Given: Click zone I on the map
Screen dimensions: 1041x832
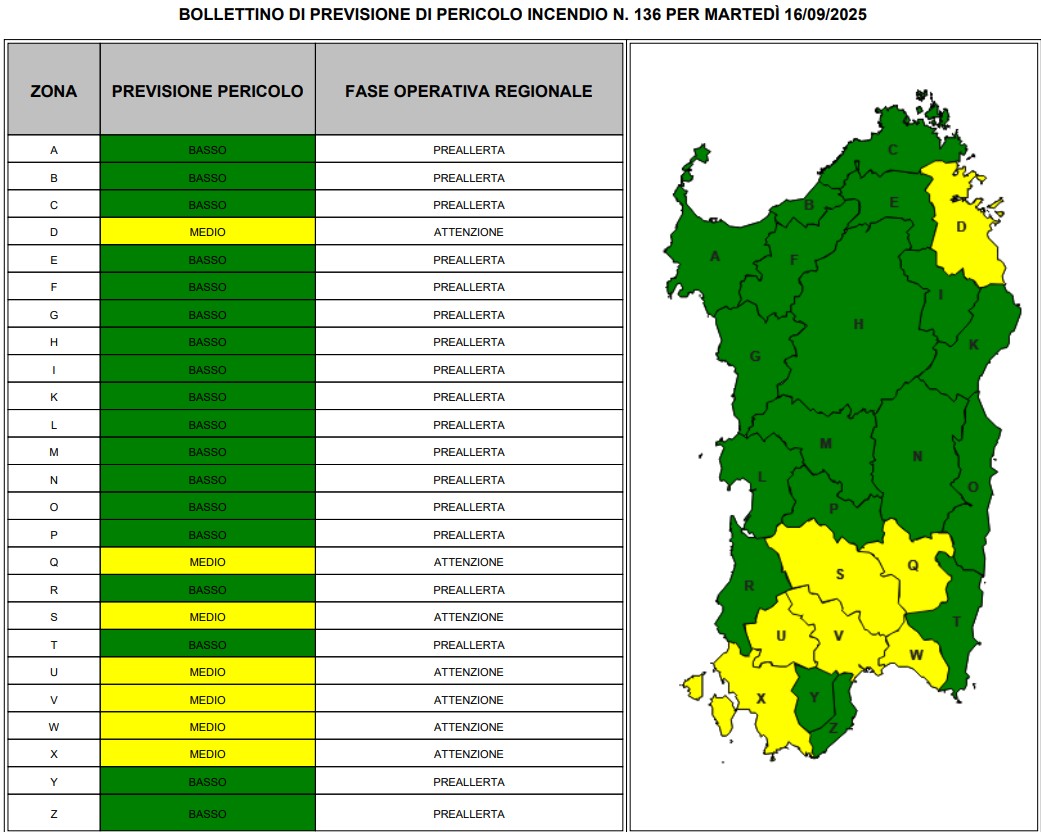Looking at the screenshot, I should click(941, 295).
